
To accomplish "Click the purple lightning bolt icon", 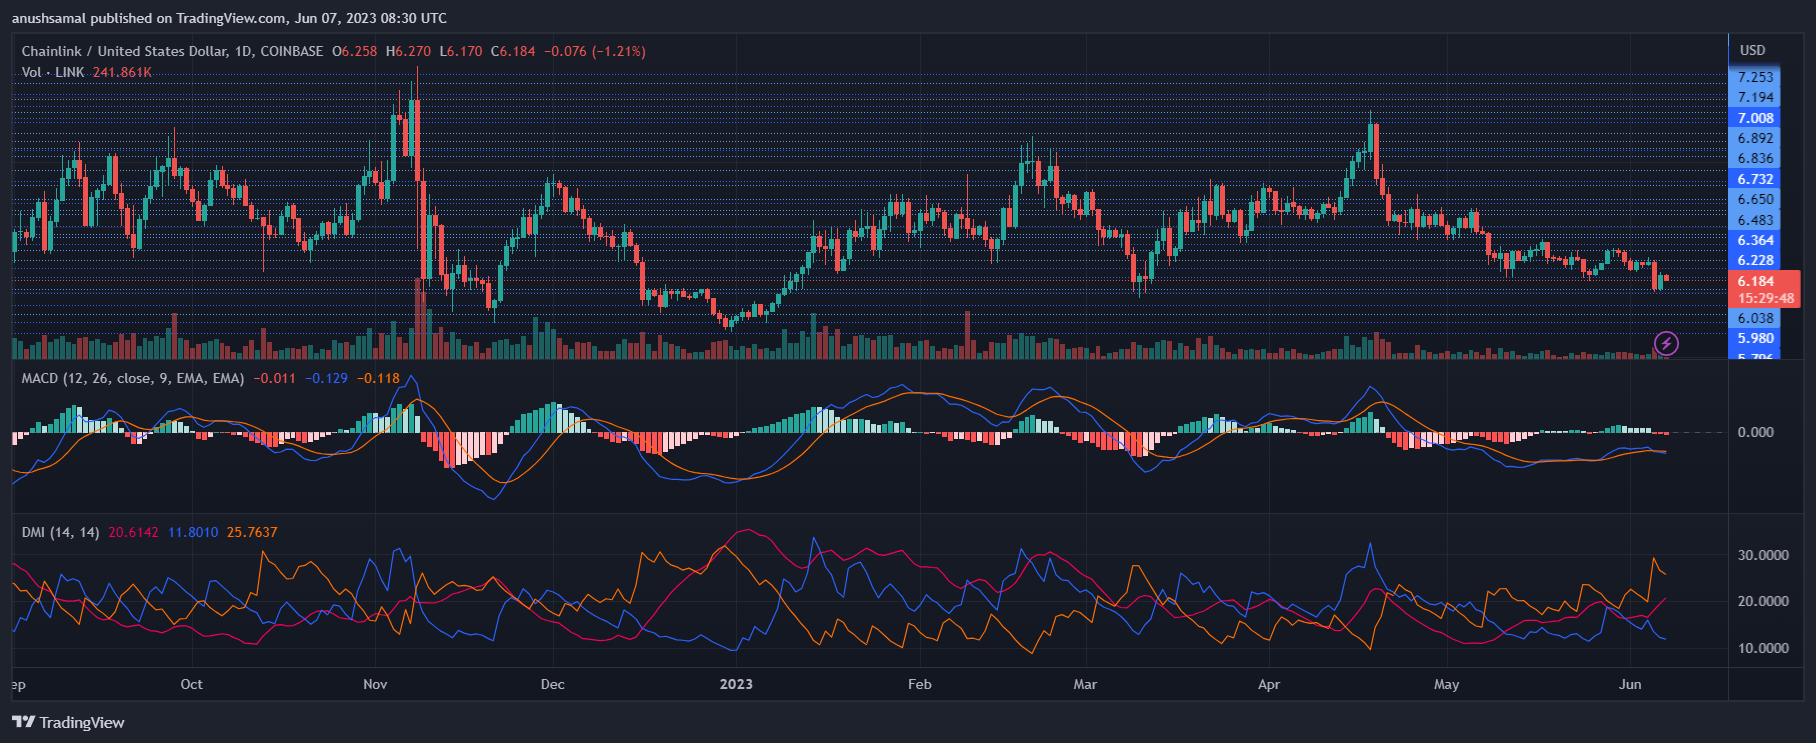I will click(1666, 344).
